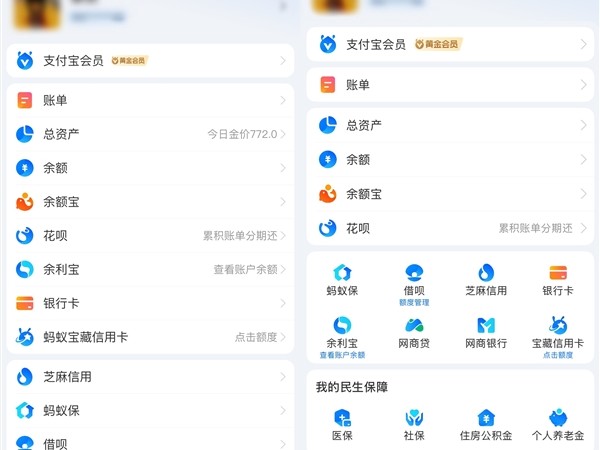Open 余额 yen icon in left panel

click(x=25, y=168)
